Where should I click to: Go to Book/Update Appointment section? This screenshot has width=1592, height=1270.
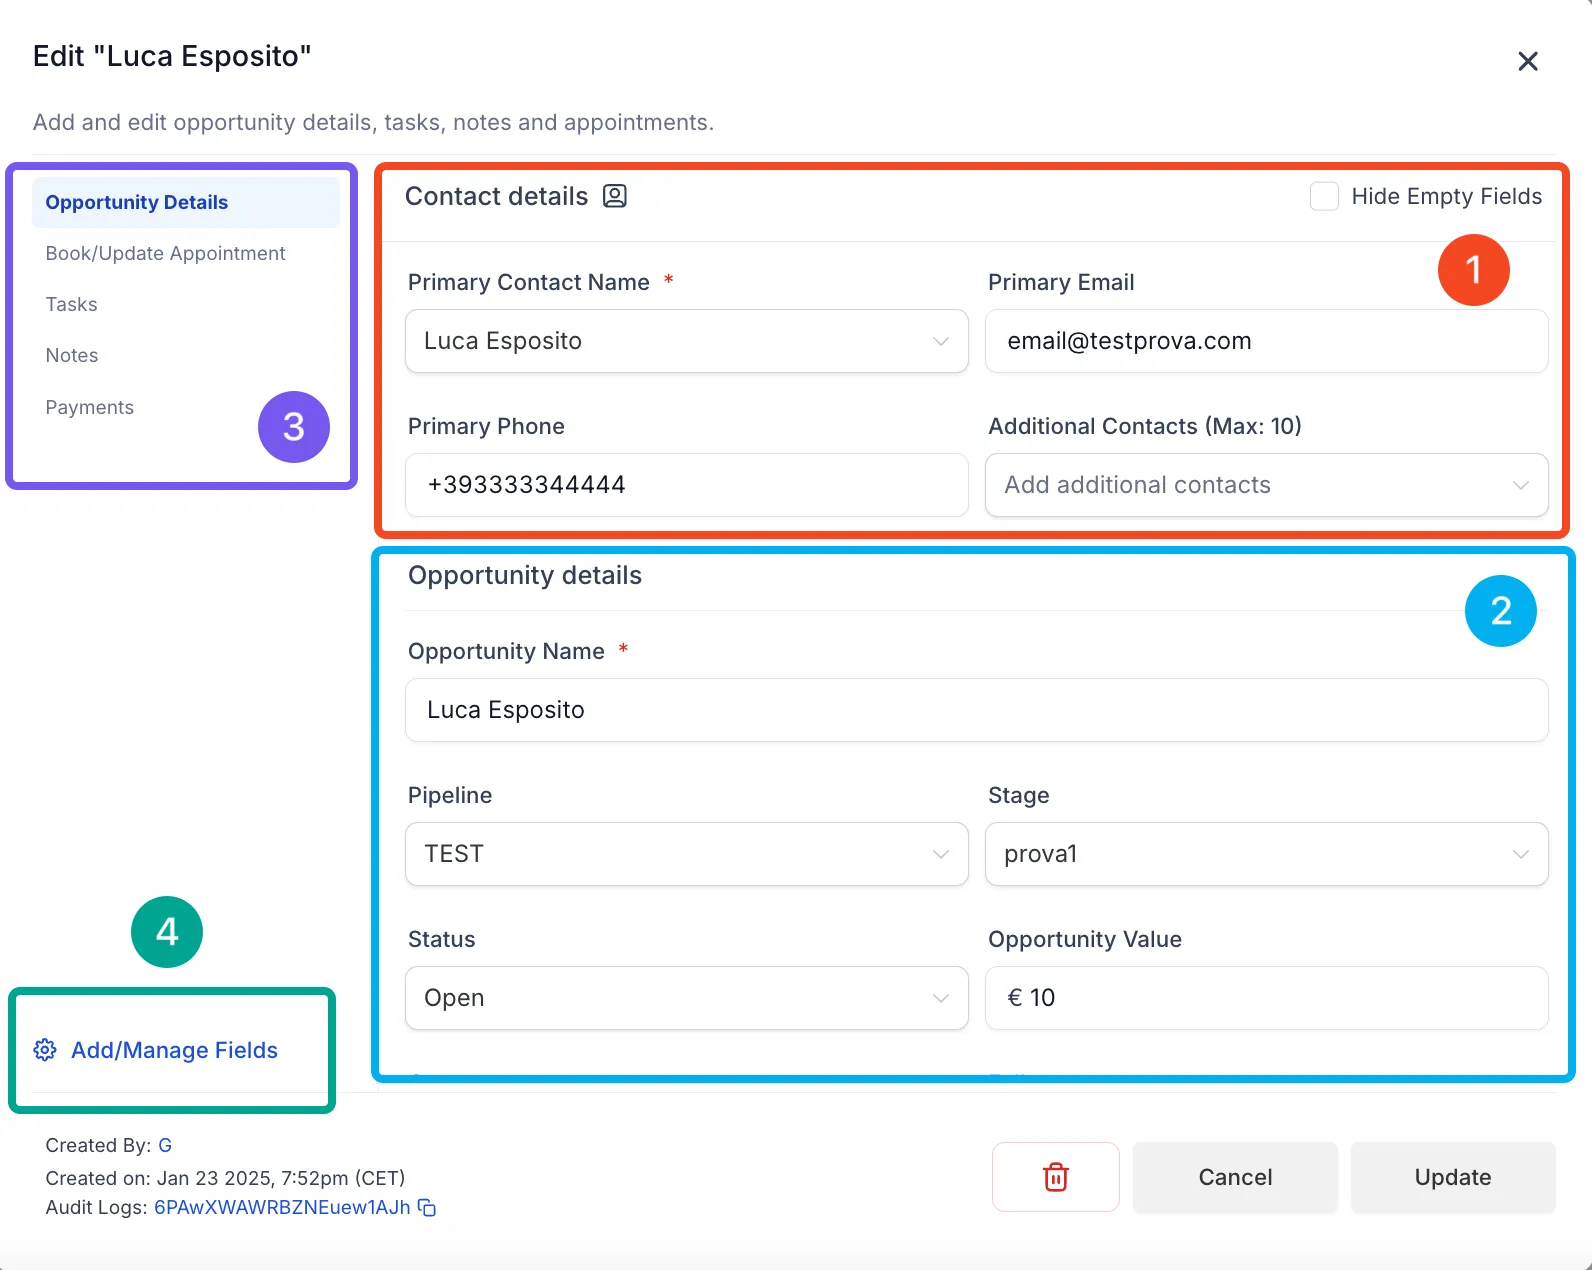point(165,253)
